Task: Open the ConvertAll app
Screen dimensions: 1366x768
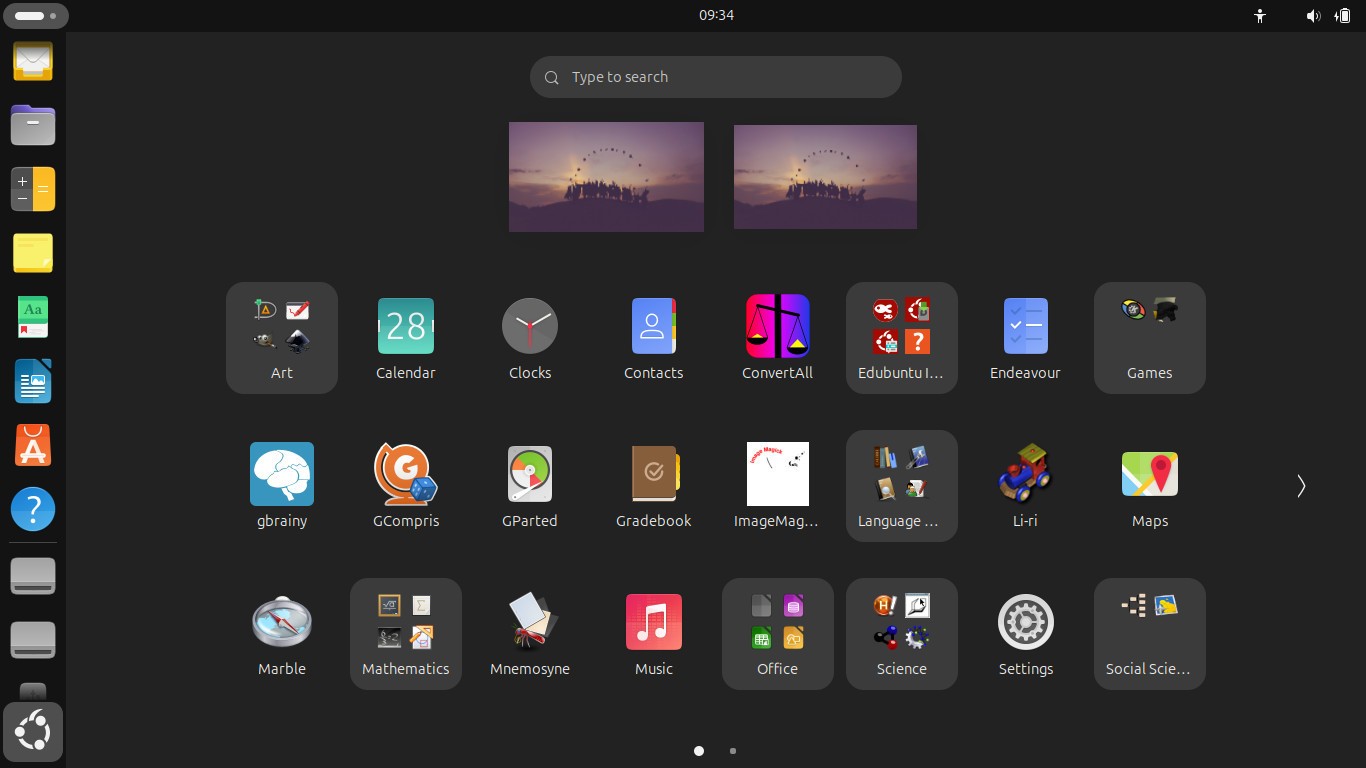Action: (777, 337)
